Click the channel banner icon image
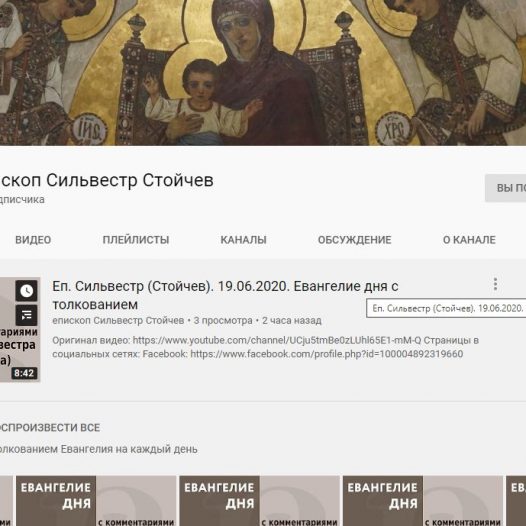 click(x=263, y=72)
